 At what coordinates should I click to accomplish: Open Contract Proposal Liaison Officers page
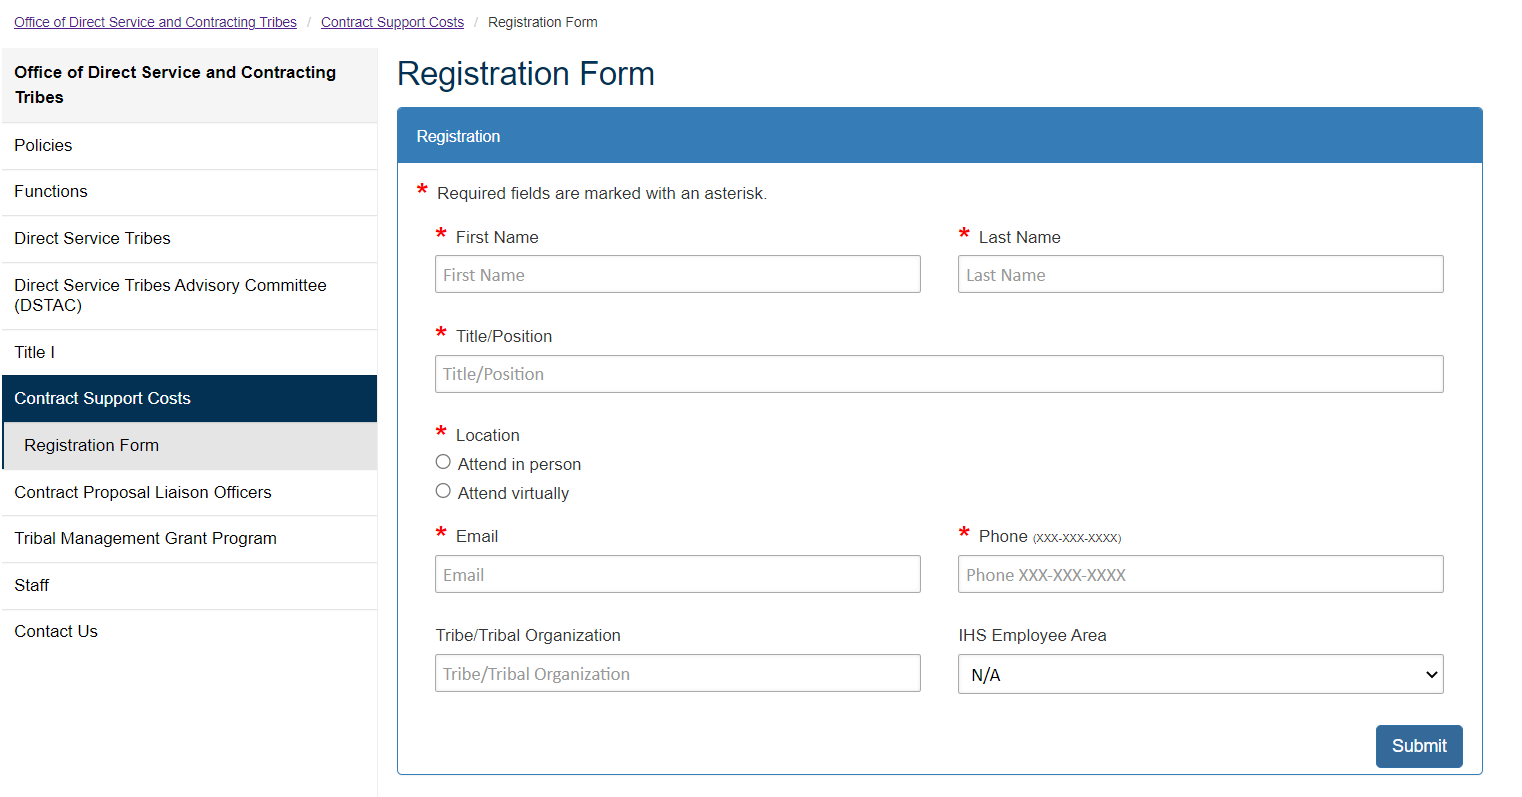143,492
